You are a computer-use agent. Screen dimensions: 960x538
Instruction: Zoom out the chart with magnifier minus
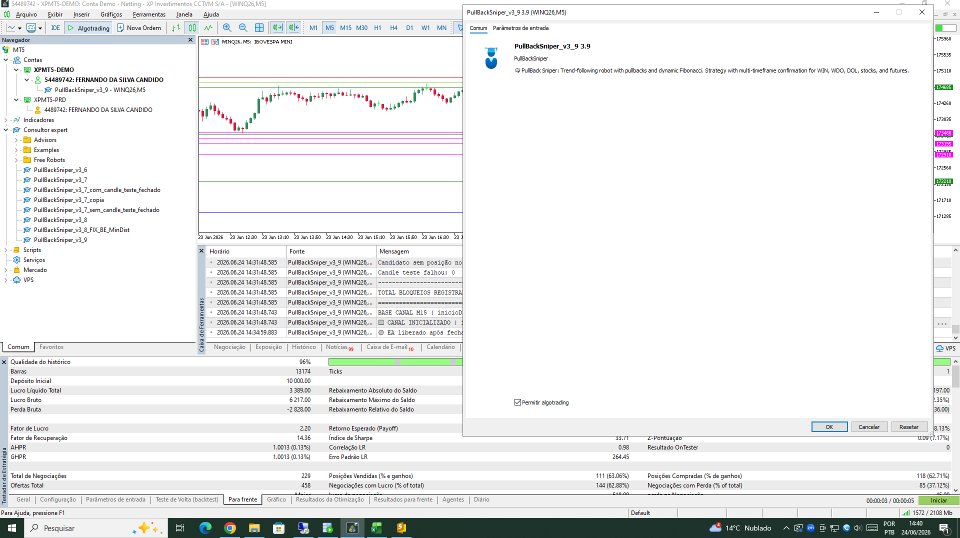click(x=243, y=28)
